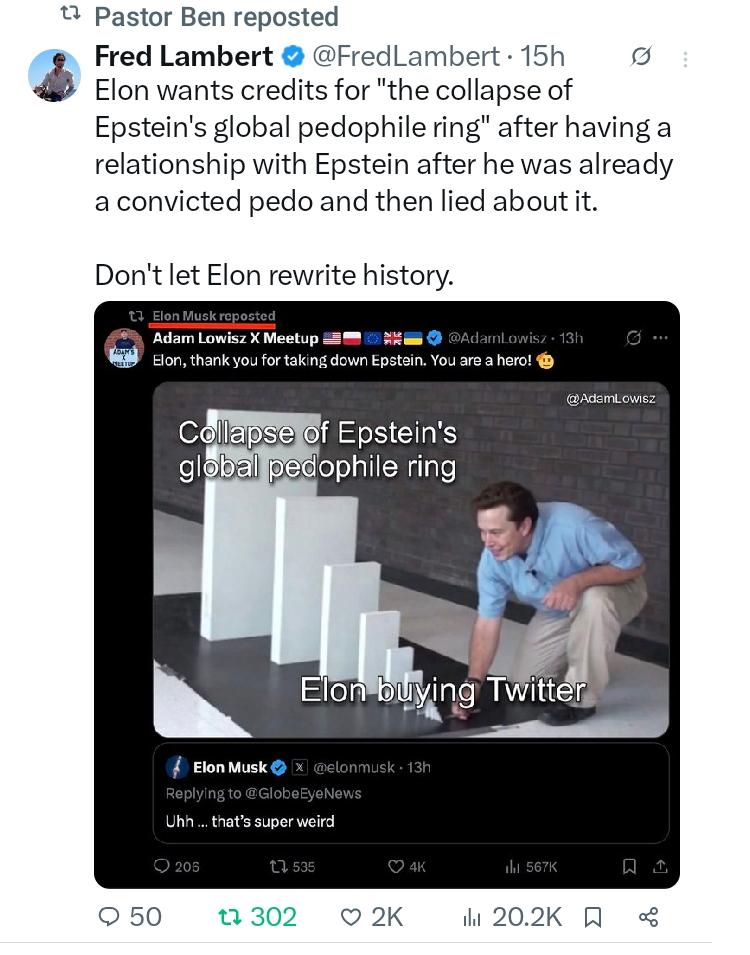Image resolution: width=750 pixels, height=955 pixels.
Task: Click the 2K likes count
Action: click(x=387, y=917)
